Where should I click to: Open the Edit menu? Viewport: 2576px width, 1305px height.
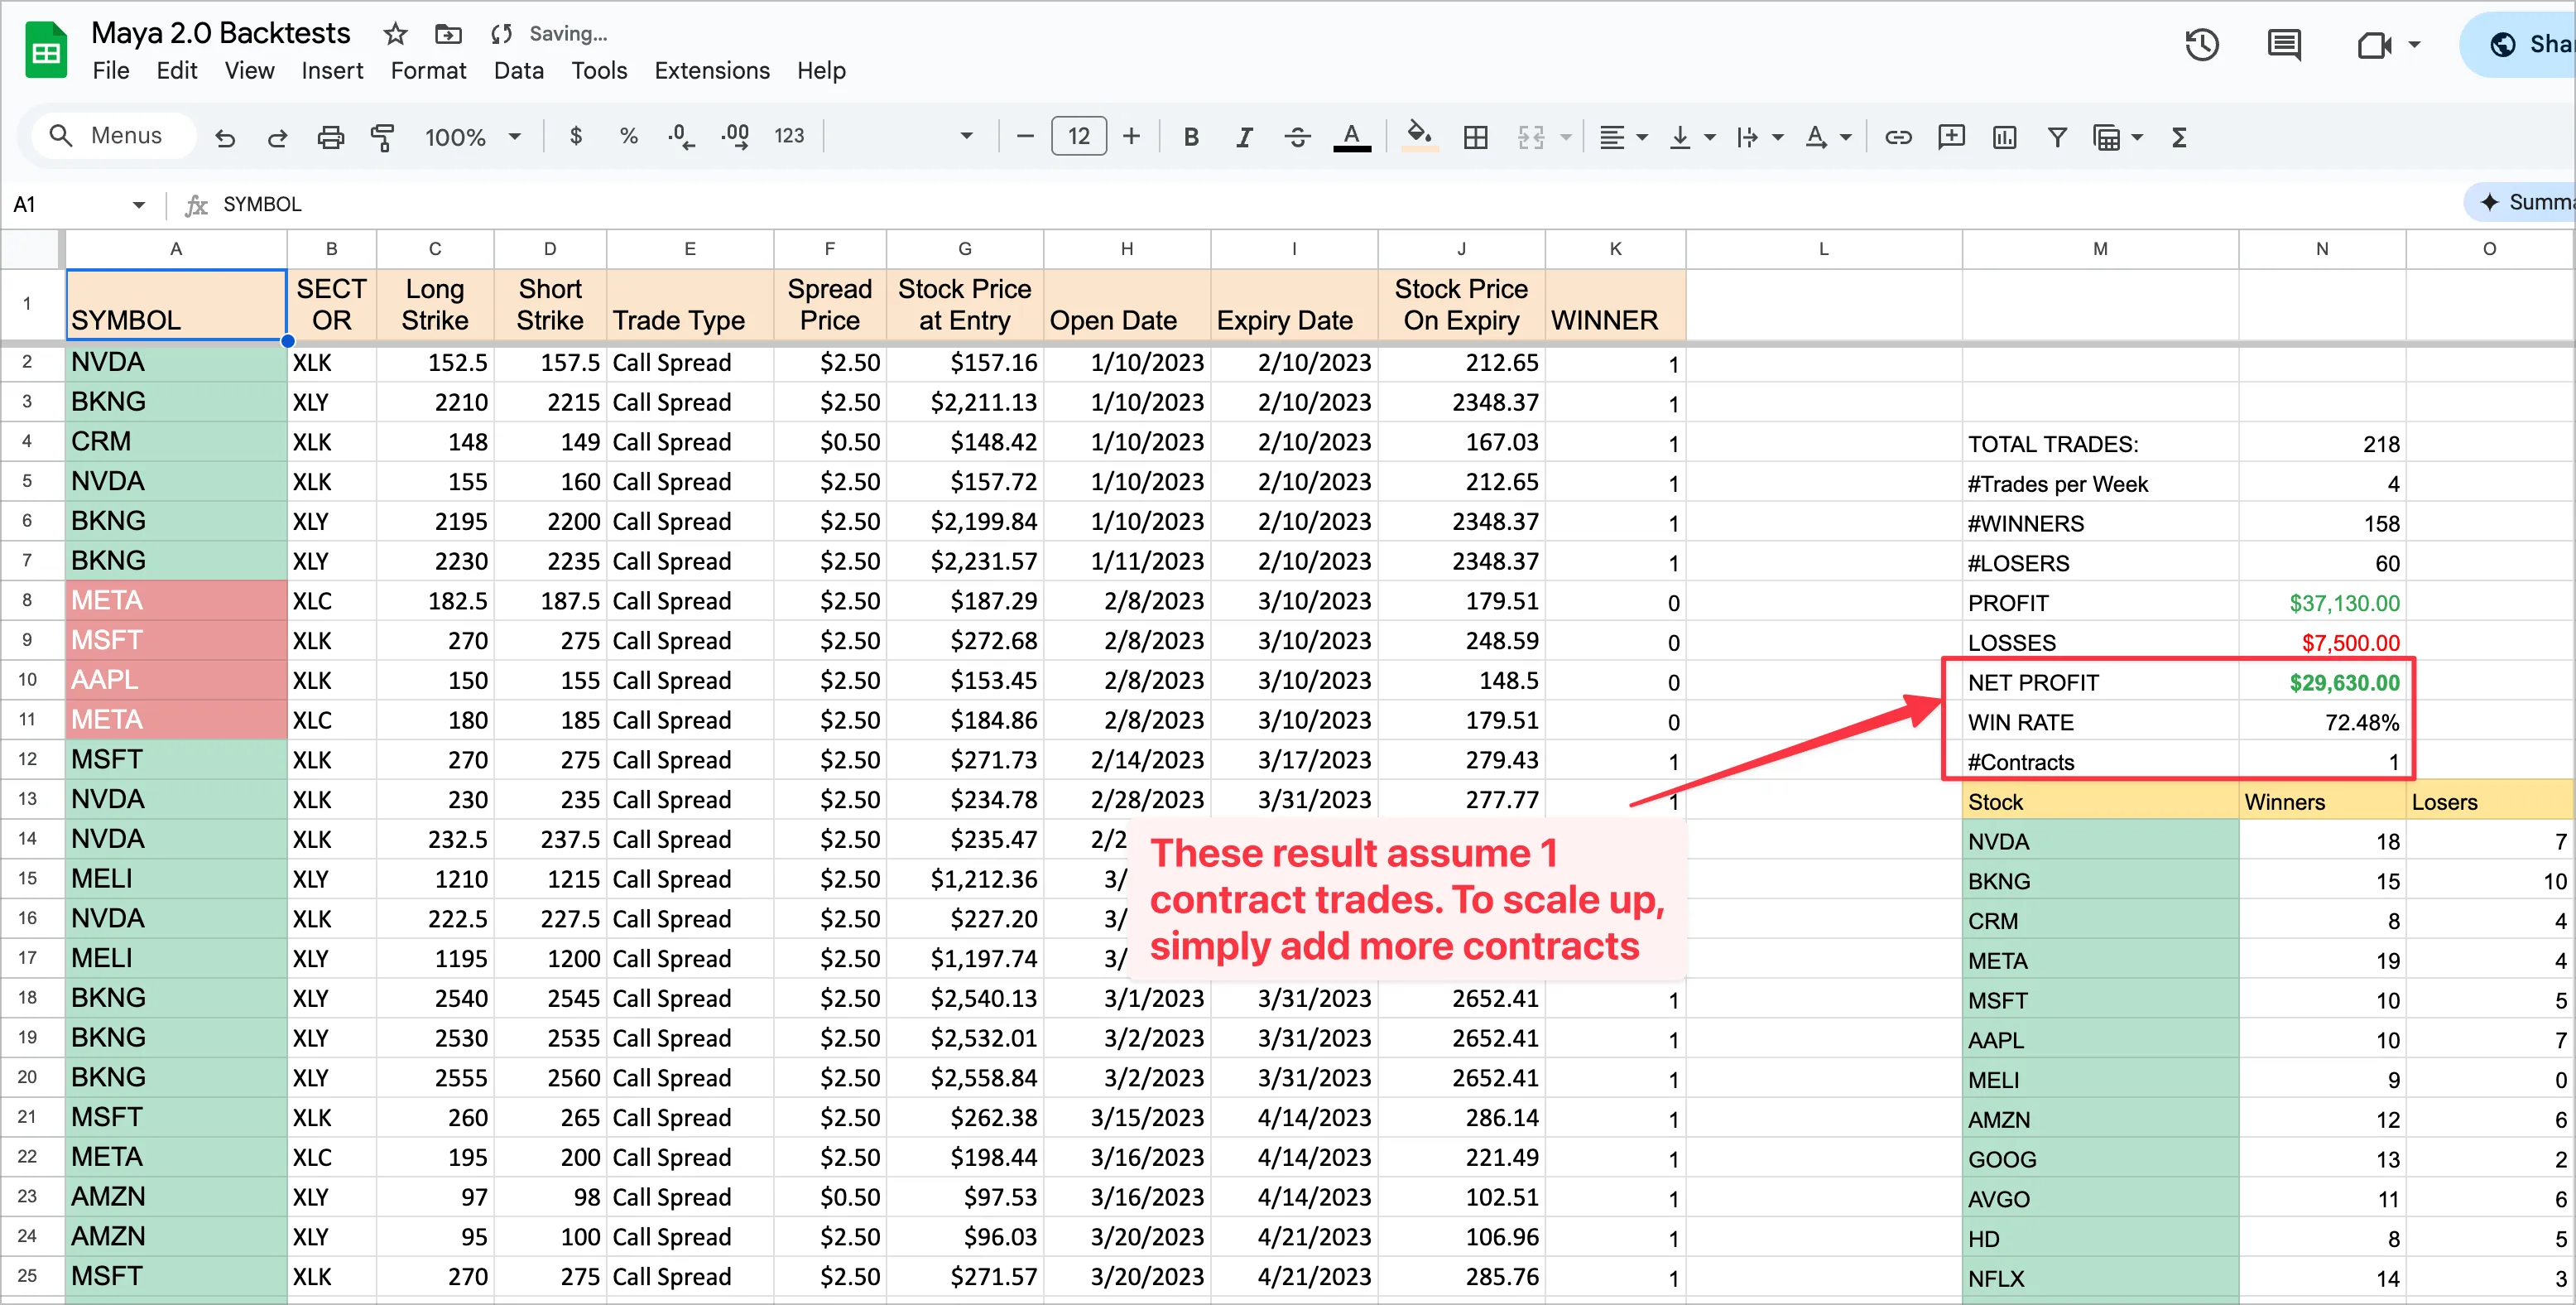(177, 71)
